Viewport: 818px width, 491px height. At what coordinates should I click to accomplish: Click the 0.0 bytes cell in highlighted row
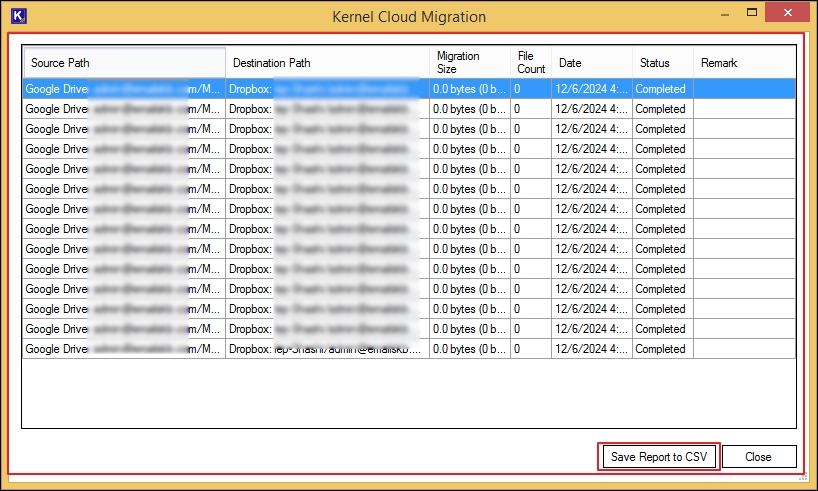pyautogui.click(x=470, y=89)
